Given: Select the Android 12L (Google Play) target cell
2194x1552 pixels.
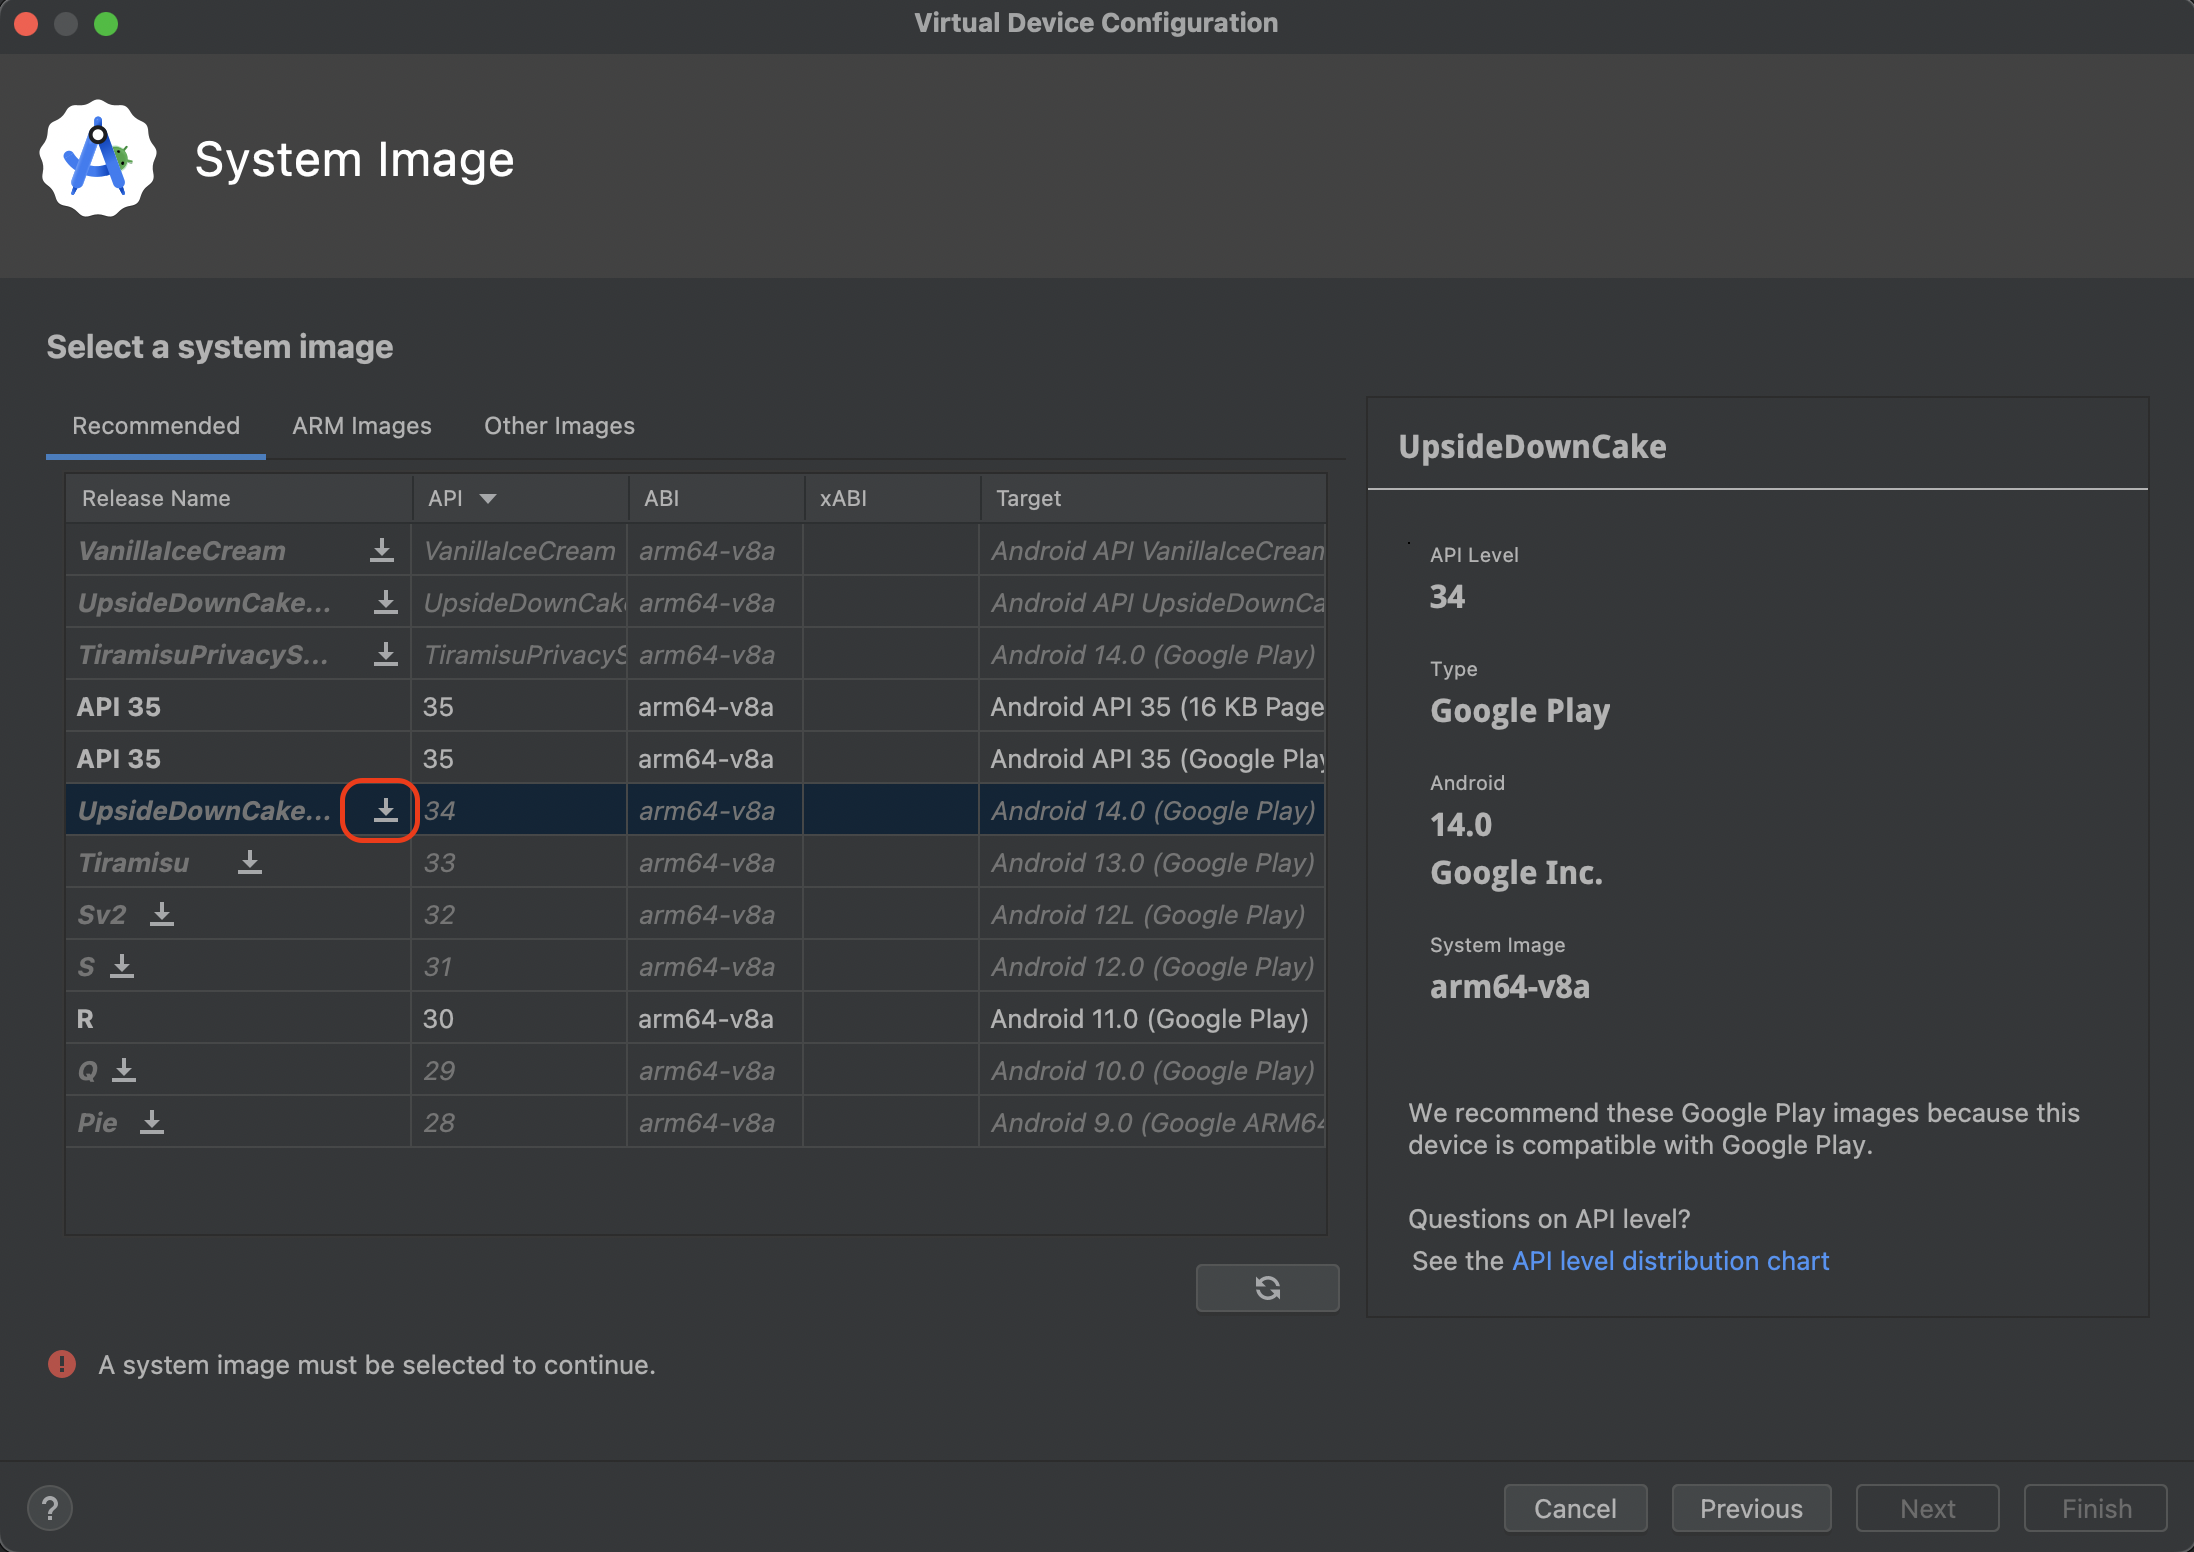Looking at the screenshot, I should coord(1153,915).
